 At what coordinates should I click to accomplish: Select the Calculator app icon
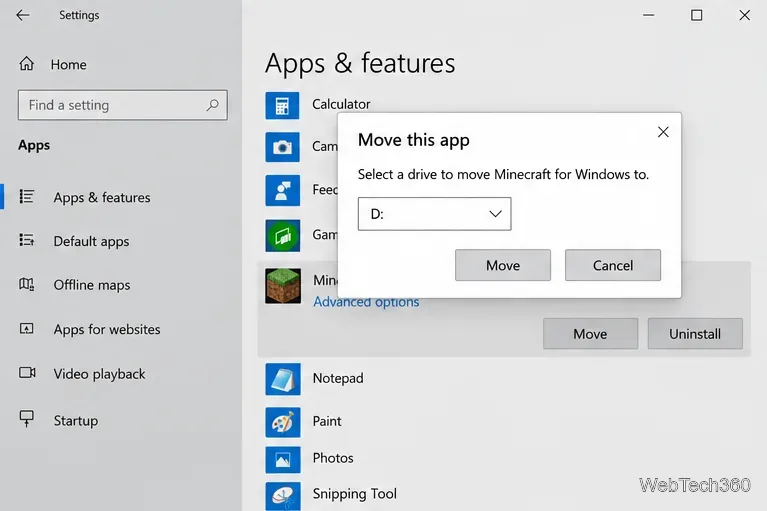click(x=282, y=106)
